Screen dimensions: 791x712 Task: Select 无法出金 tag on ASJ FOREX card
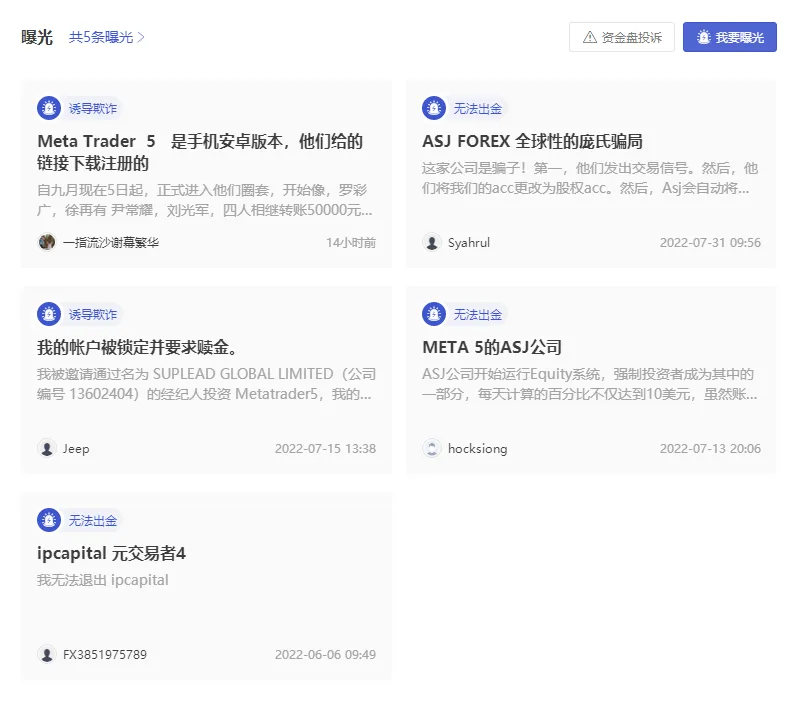click(x=477, y=108)
